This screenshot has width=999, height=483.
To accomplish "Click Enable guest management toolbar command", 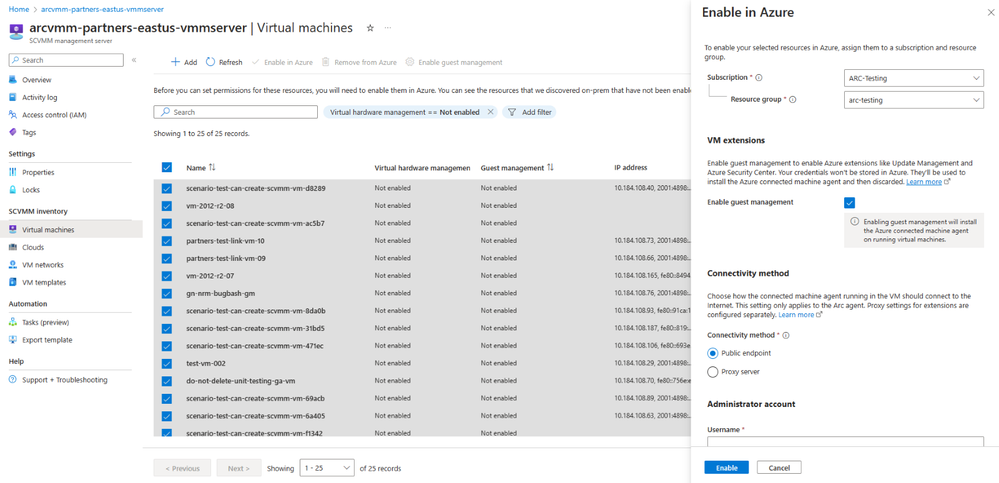I will [x=454, y=62].
